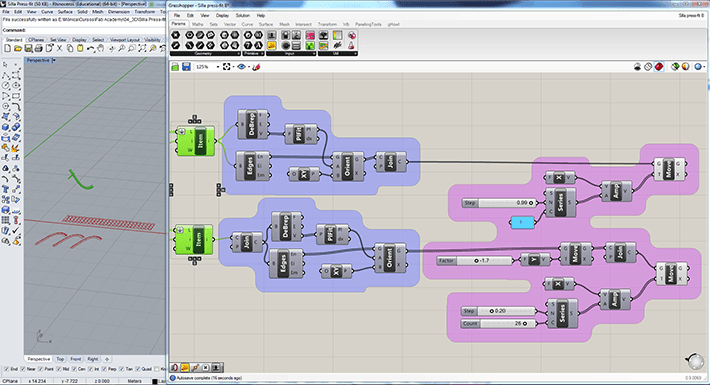Toggle the End osnap checkbox
Screen dimensions: 710x385
pos(7,369)
